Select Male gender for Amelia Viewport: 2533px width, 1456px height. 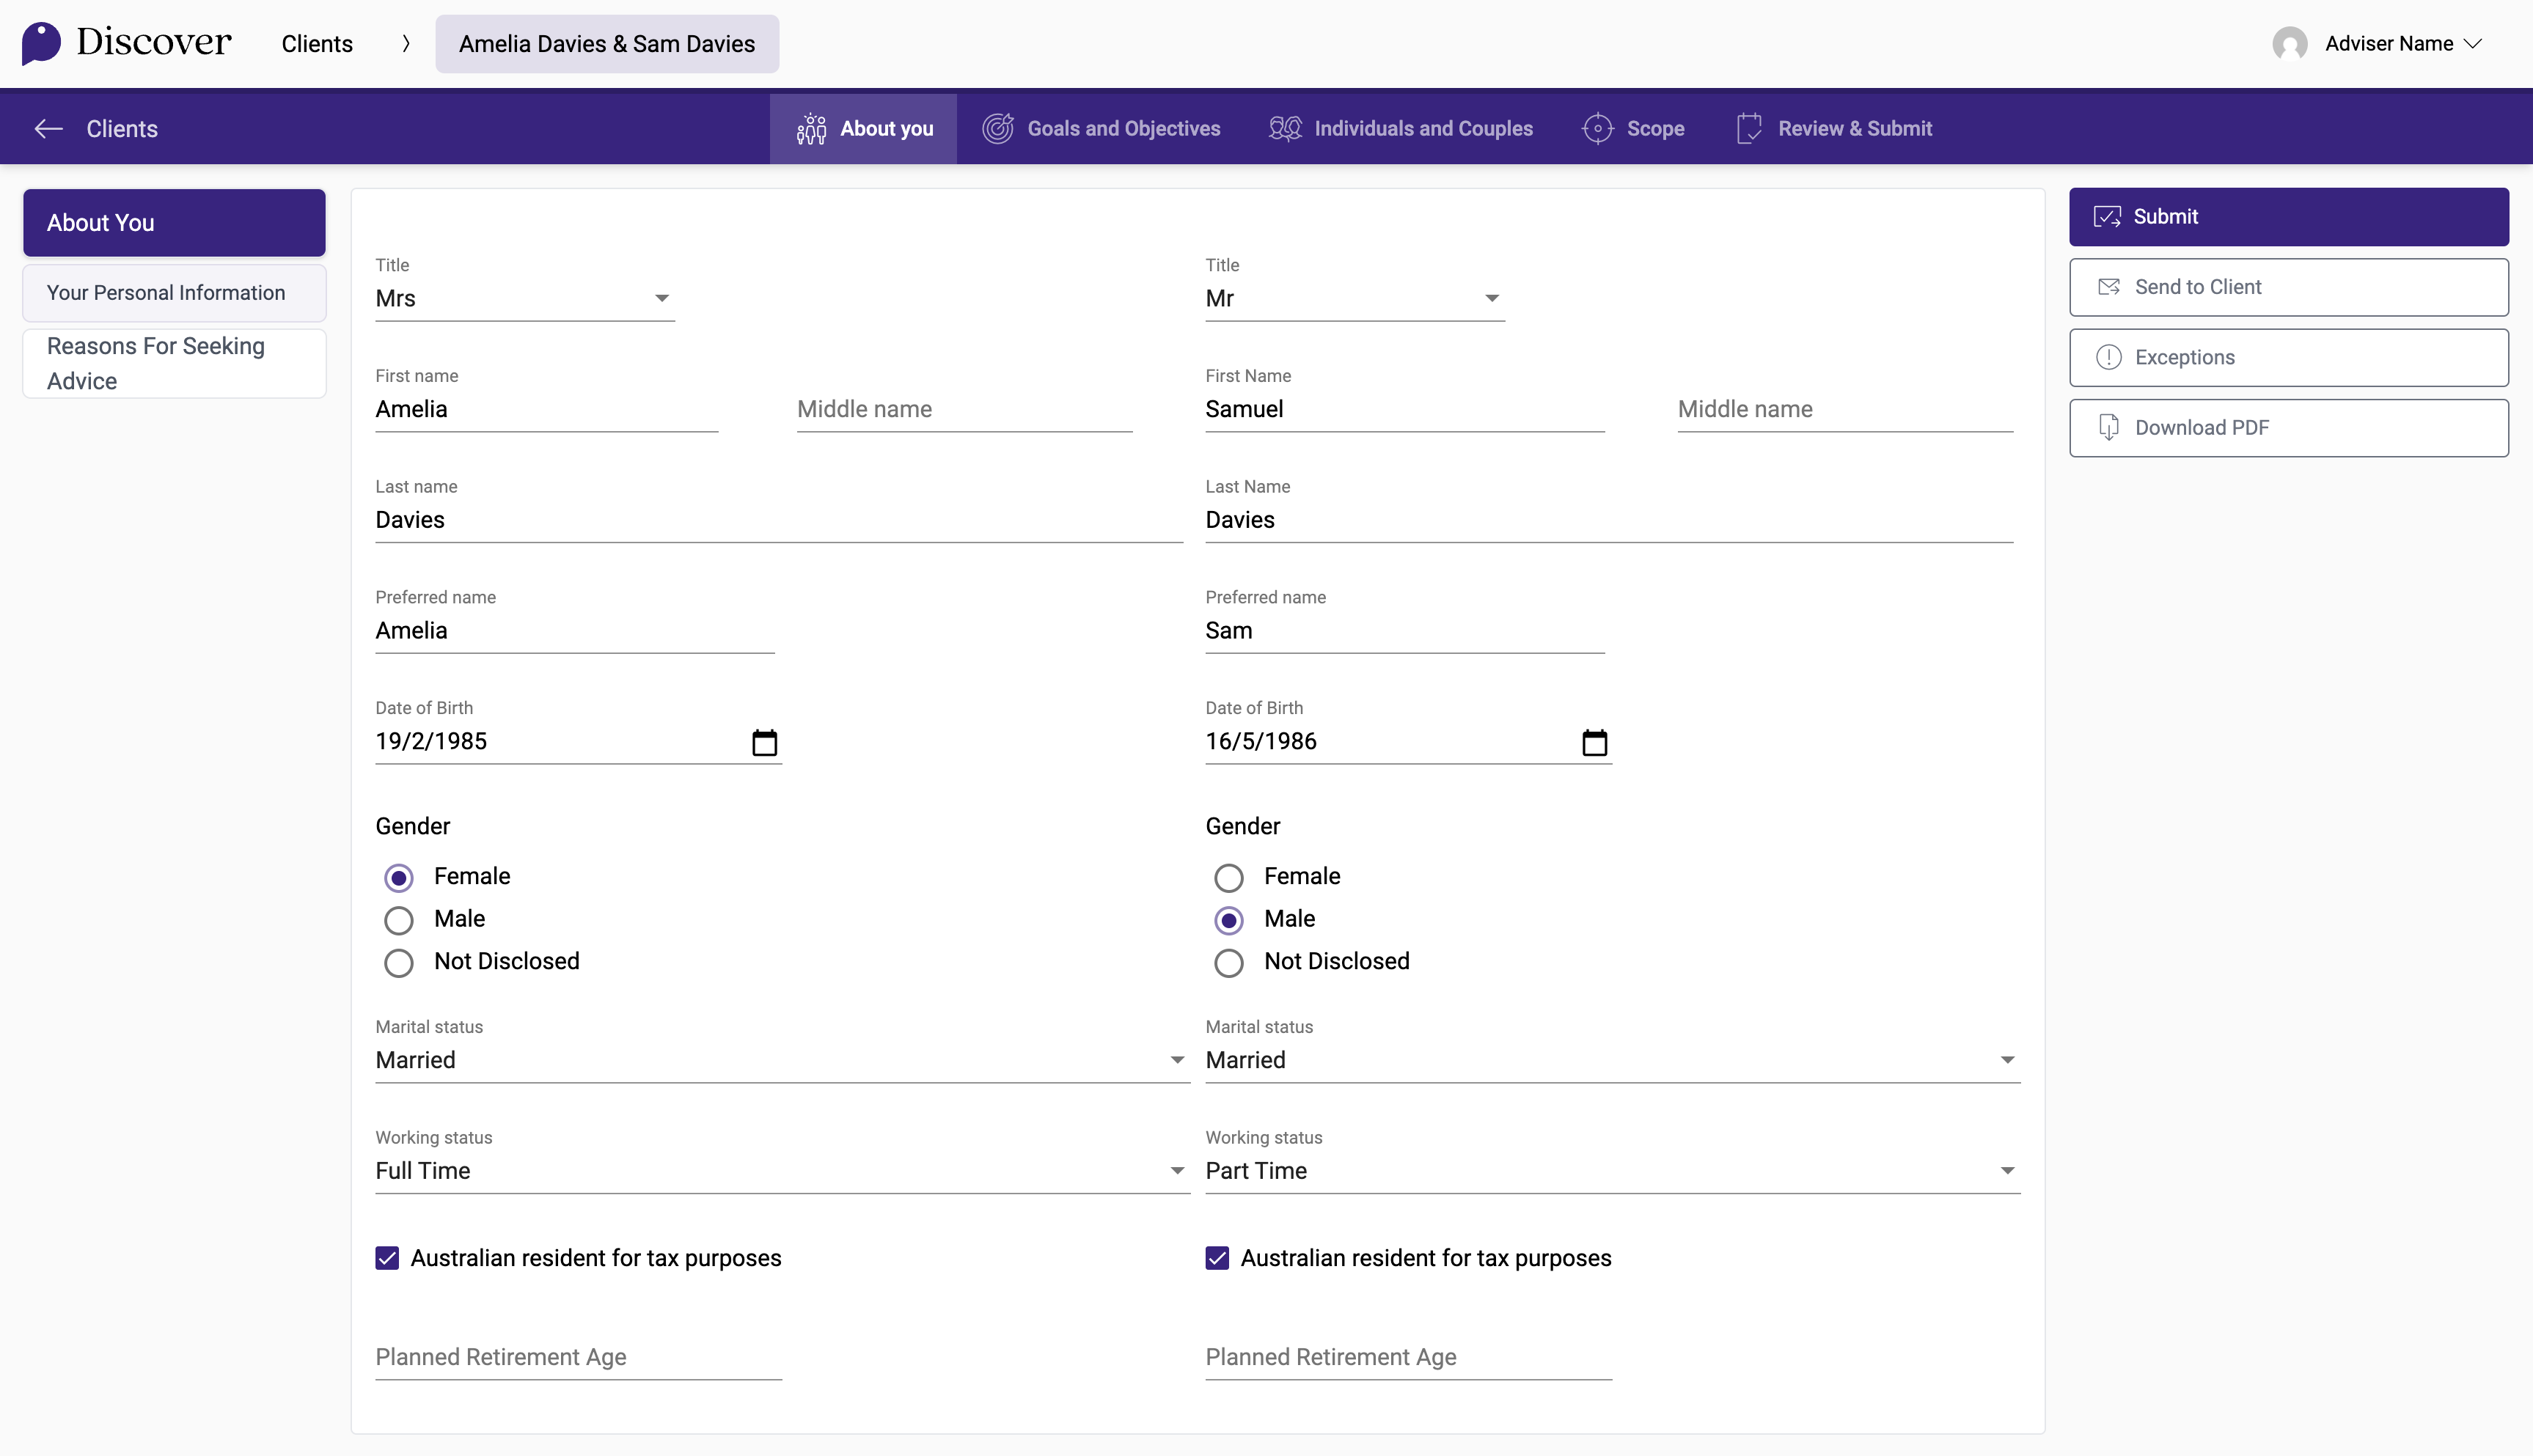click(399, 920)
